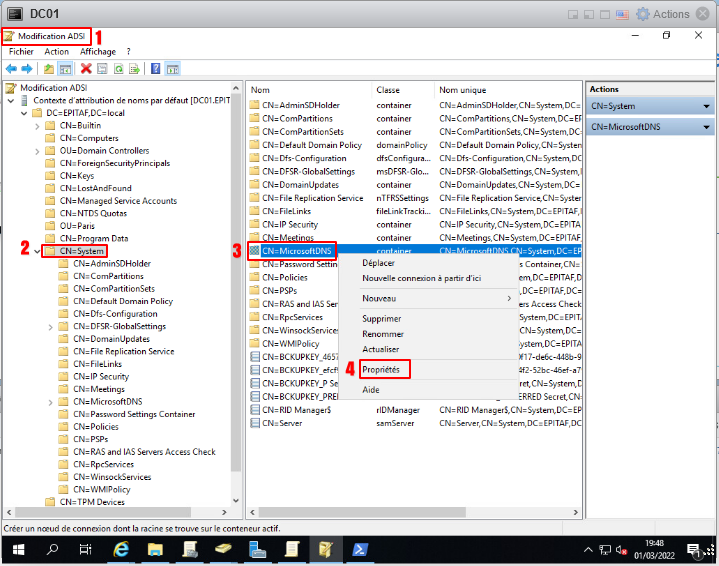The image size is (719, 566).
Task: Open File Explorer from the taskbar
Action: pyautogui.click(x=155, y=550)
